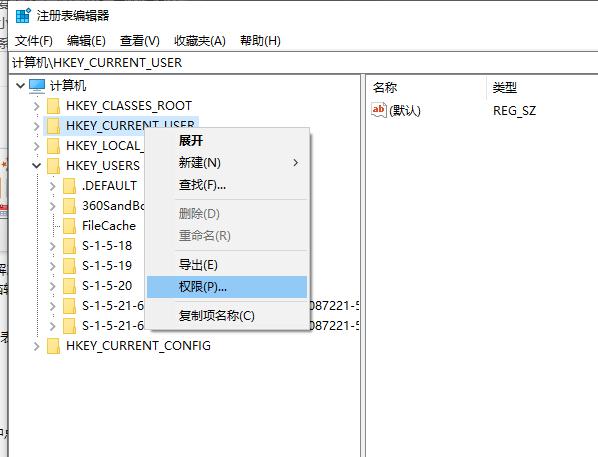
Task: Select the S-1-5-18 key label
Action: 107,246
